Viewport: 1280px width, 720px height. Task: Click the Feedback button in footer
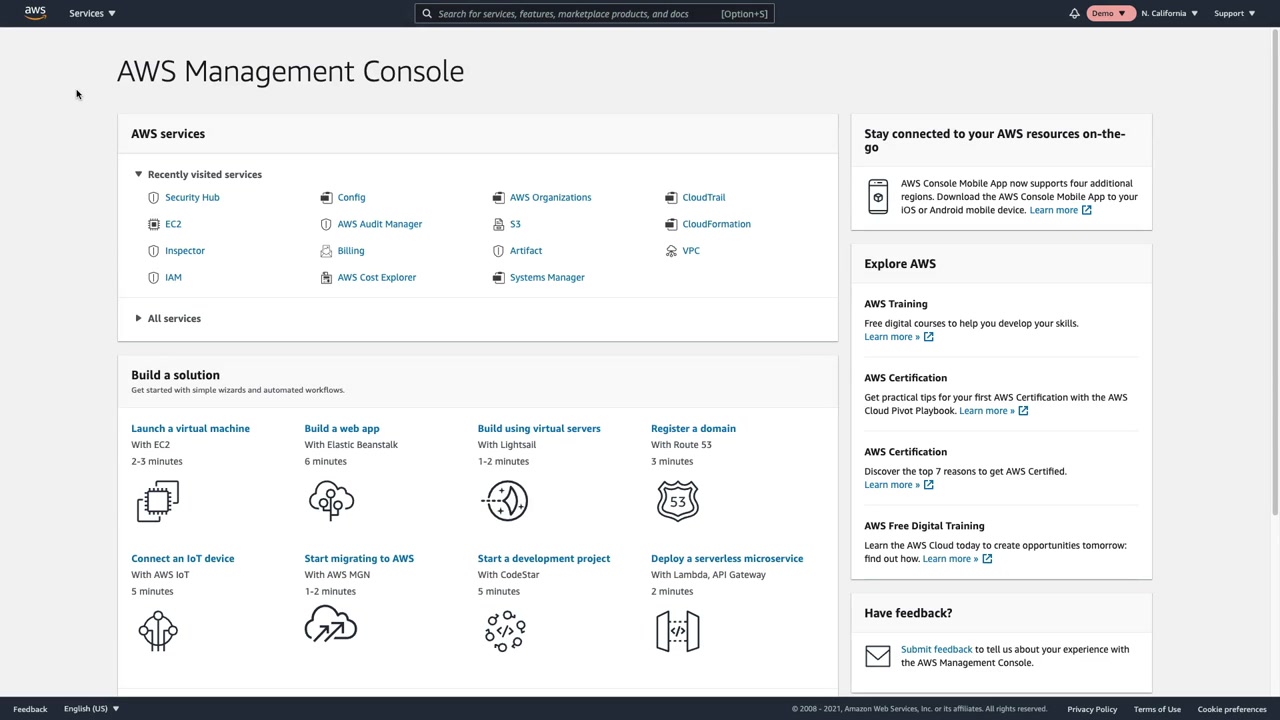point(30,709)
